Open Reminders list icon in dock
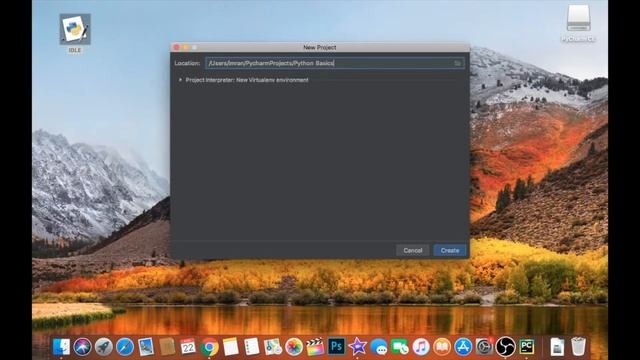Screen dimensions: 640x360 pos(252,347)
